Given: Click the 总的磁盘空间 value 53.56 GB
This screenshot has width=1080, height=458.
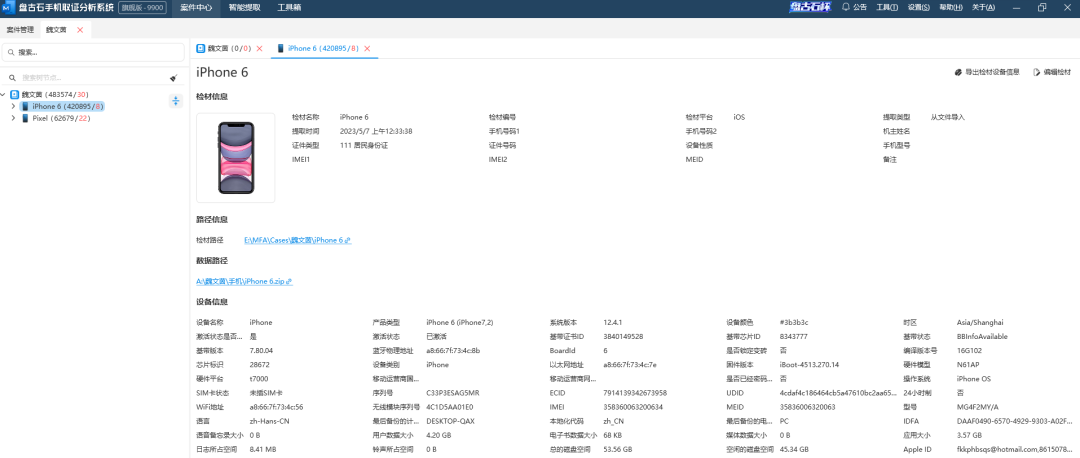Looking at the screenshot, I should tap(618, 449).
